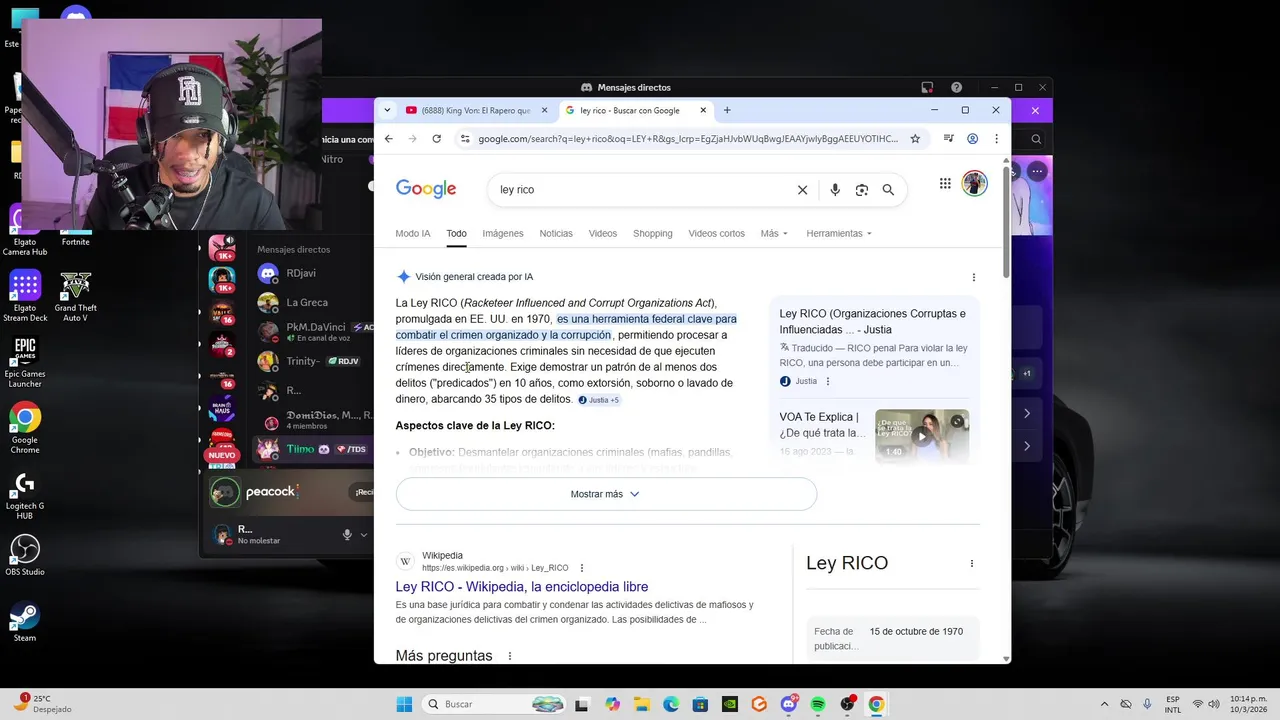Open Windows Start menu
This screenshot has height=720, width=1280.
(x=404, y=704)
